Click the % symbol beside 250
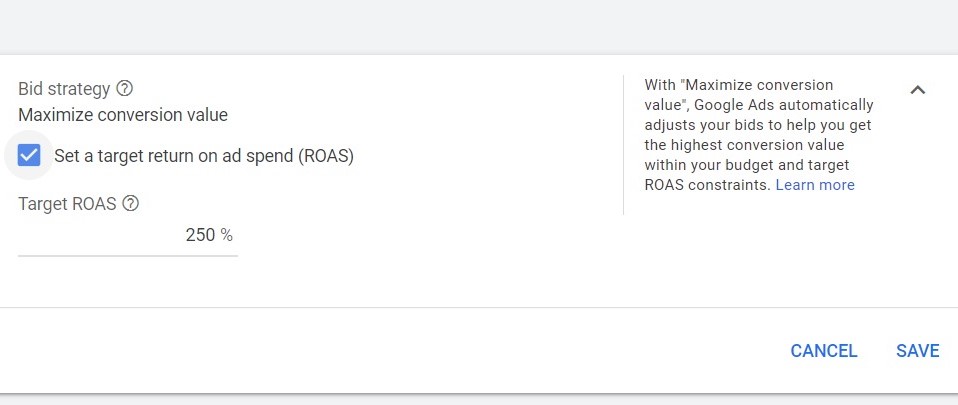The width and height of the screenshot is (958, 405). pyautogui.click(x=227, y=235)
